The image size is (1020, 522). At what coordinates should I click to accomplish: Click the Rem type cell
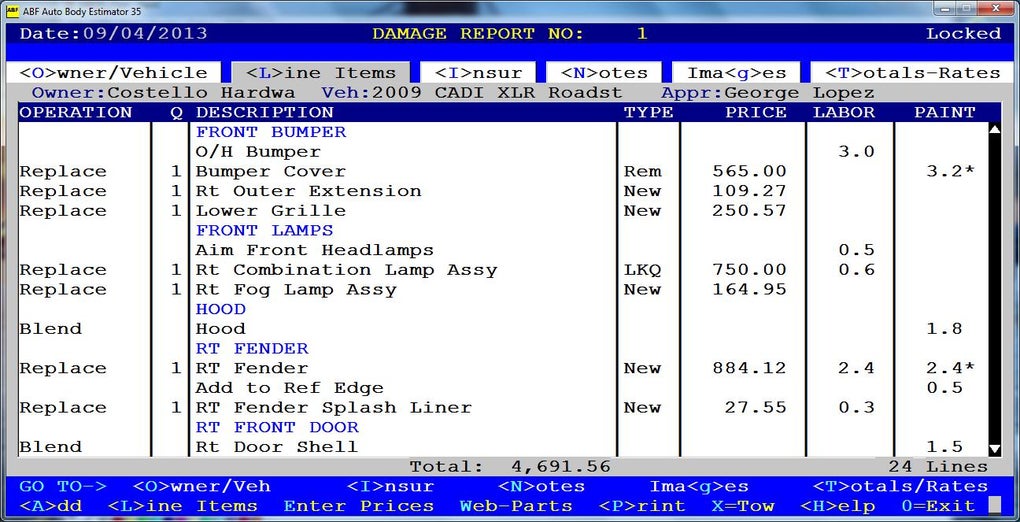coord(642,171)
